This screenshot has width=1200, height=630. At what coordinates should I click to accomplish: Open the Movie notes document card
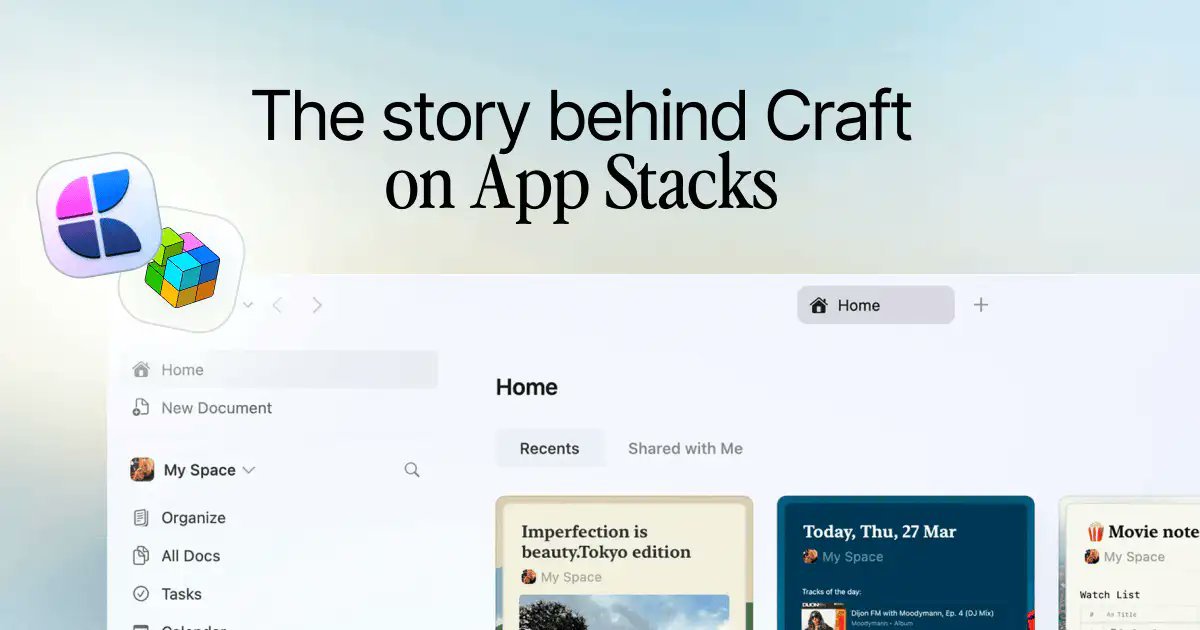coord(1129,563)
